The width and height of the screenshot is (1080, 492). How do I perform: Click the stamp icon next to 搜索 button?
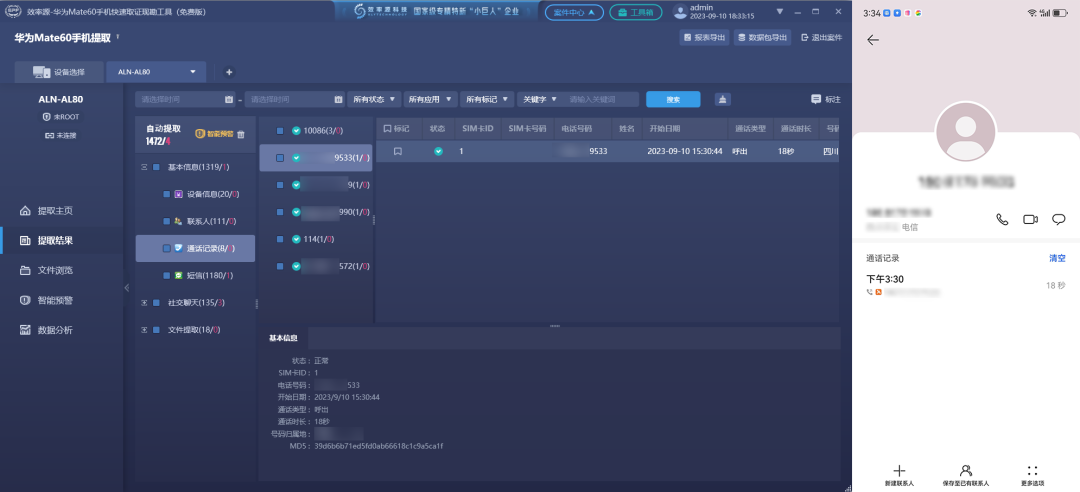click(722, 99)
